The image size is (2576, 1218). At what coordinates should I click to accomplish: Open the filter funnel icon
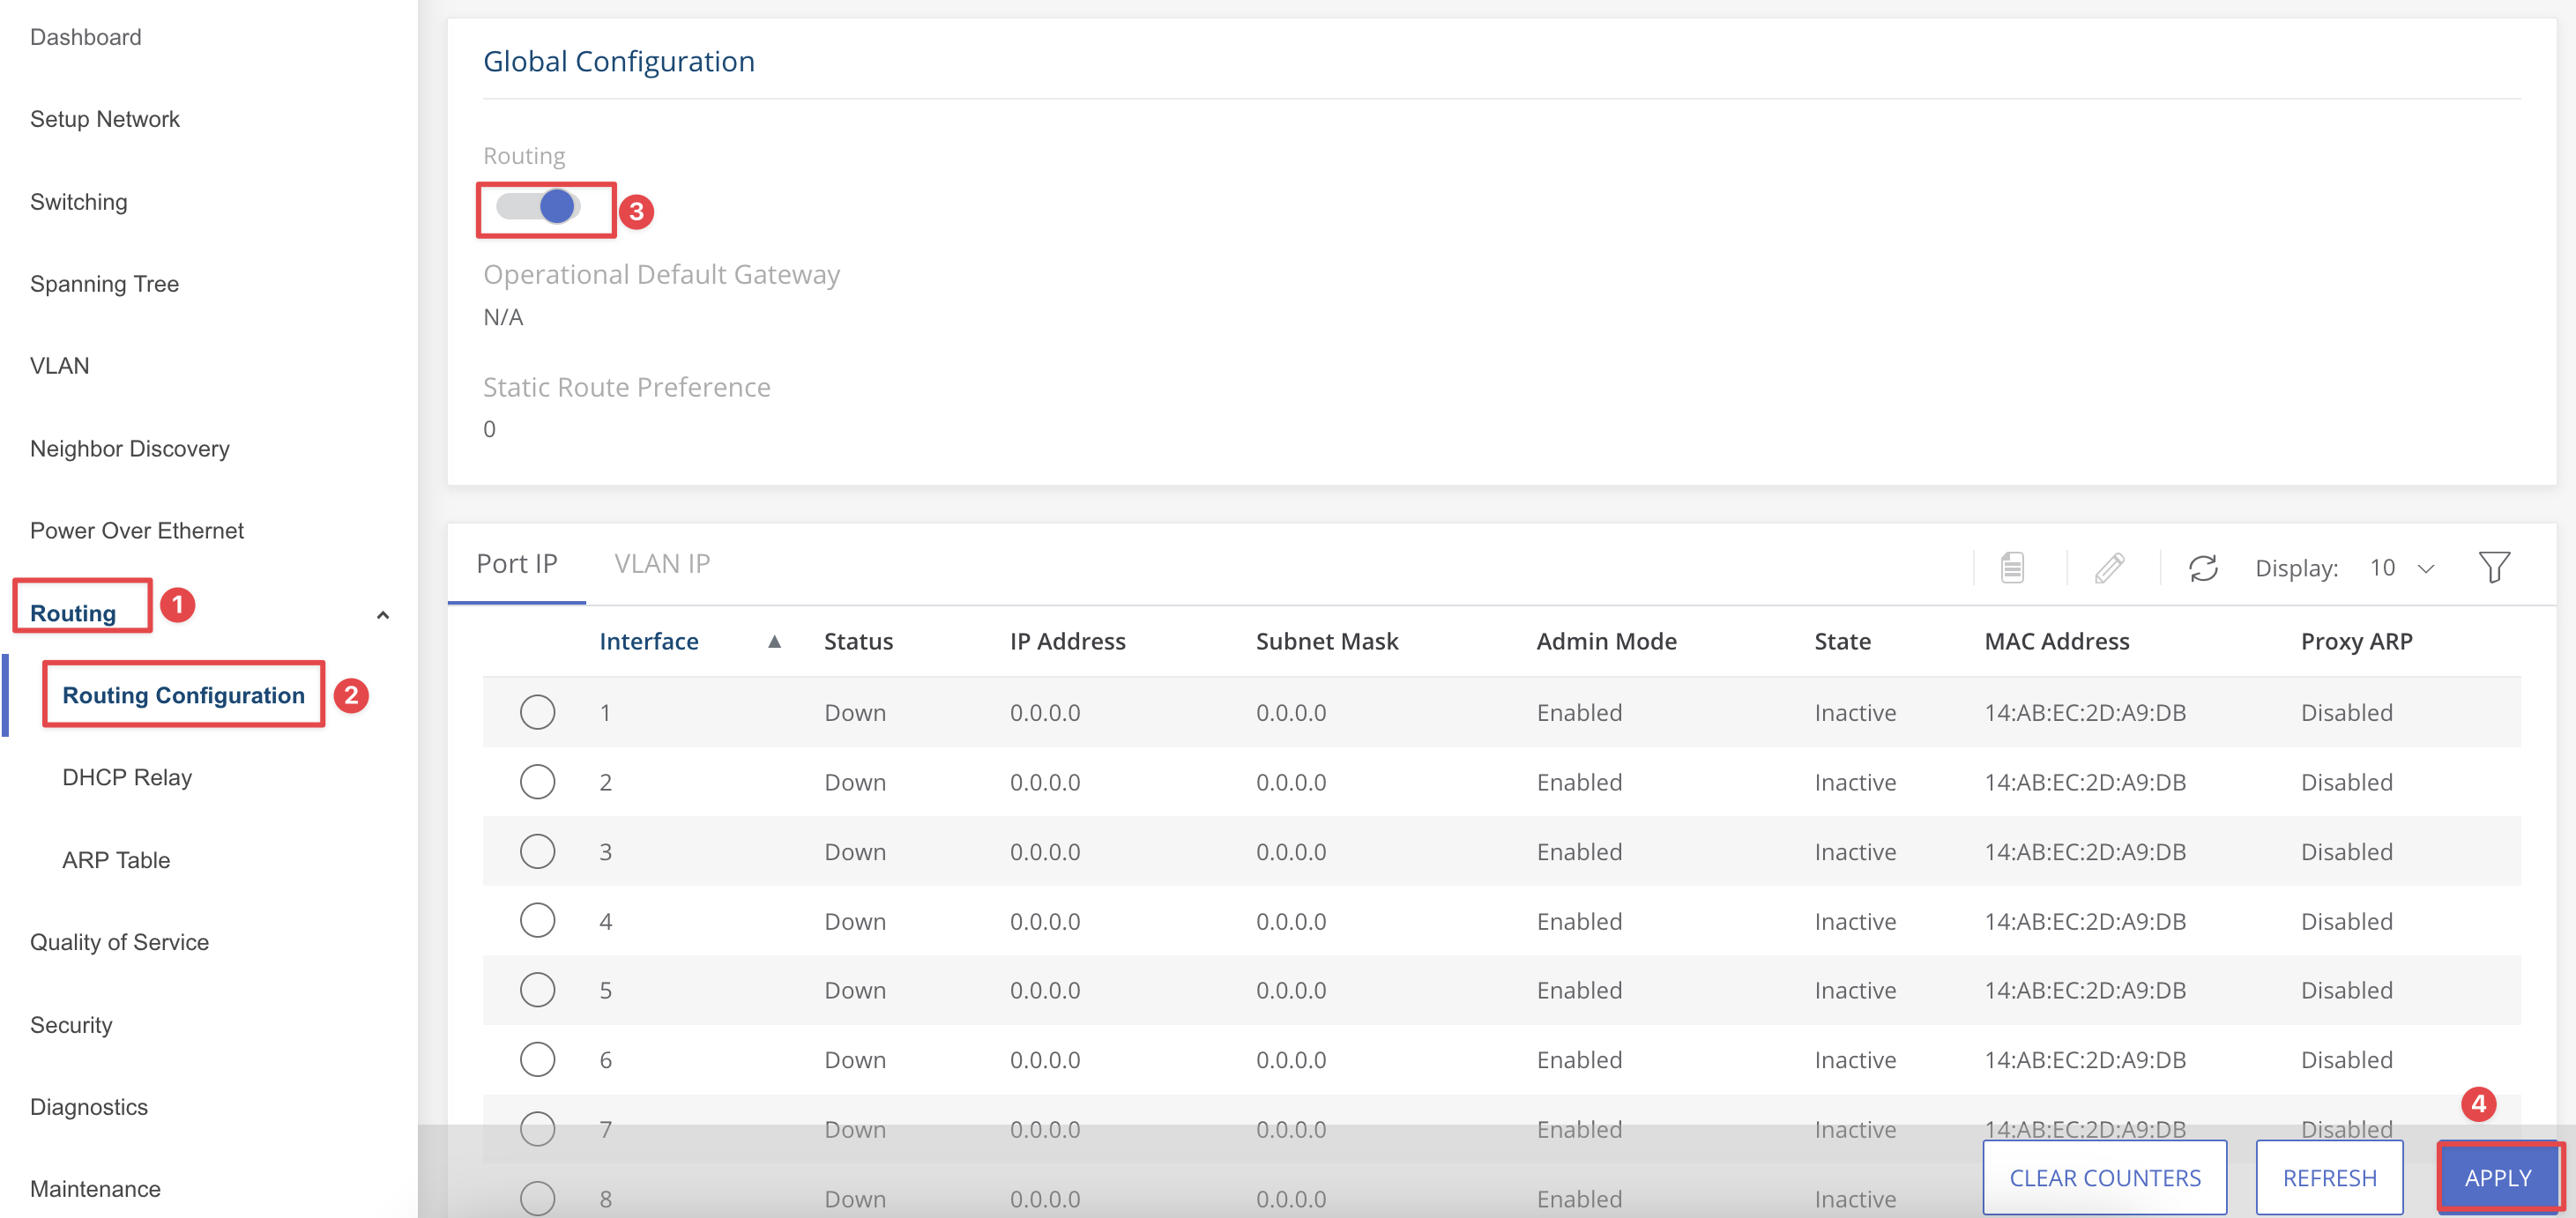[2494, 567]
